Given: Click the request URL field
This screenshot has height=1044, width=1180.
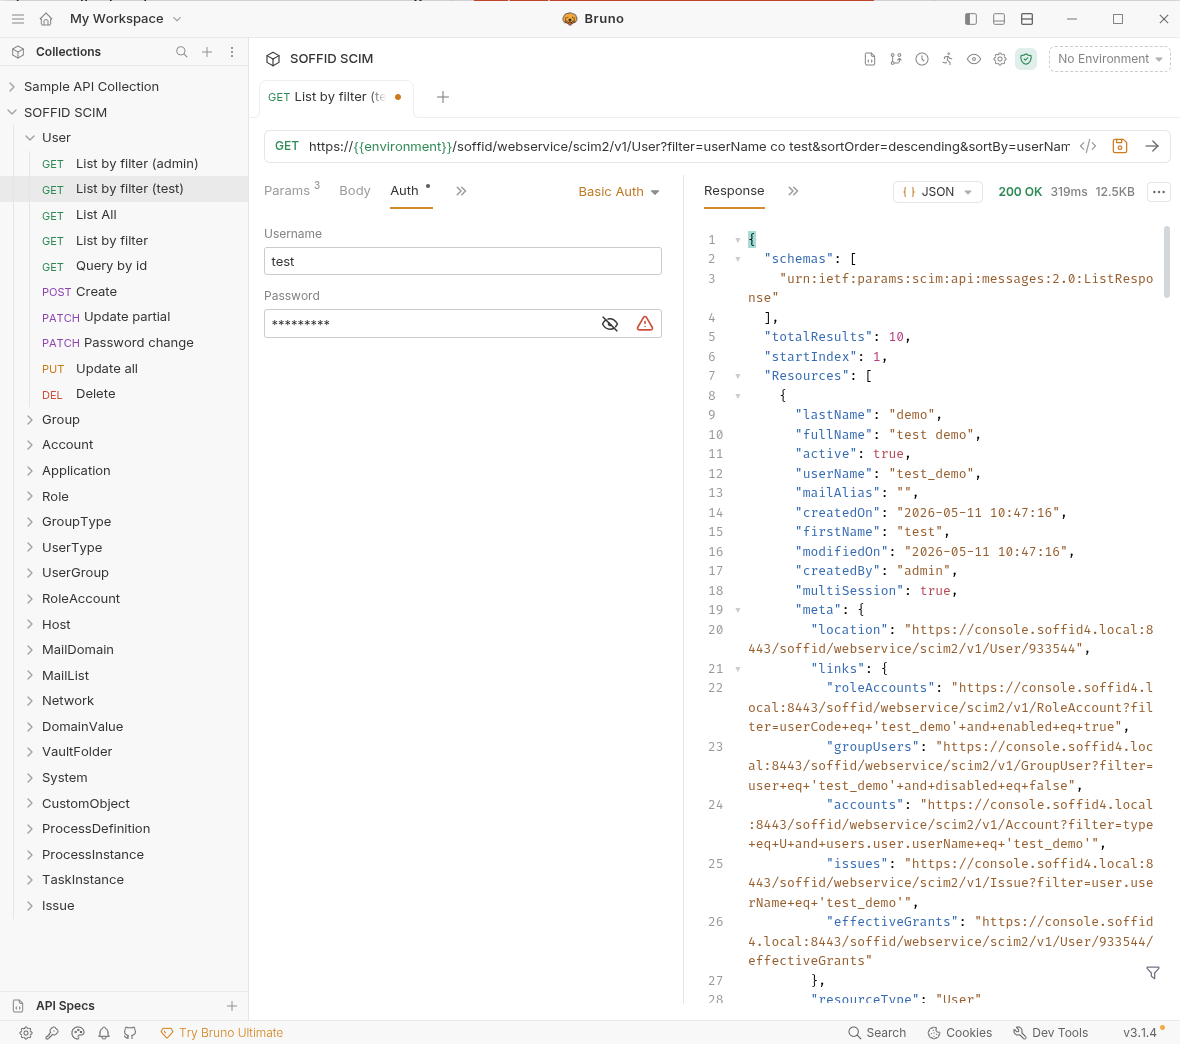Looking at the screenshot, I should (x=689, y=146).
